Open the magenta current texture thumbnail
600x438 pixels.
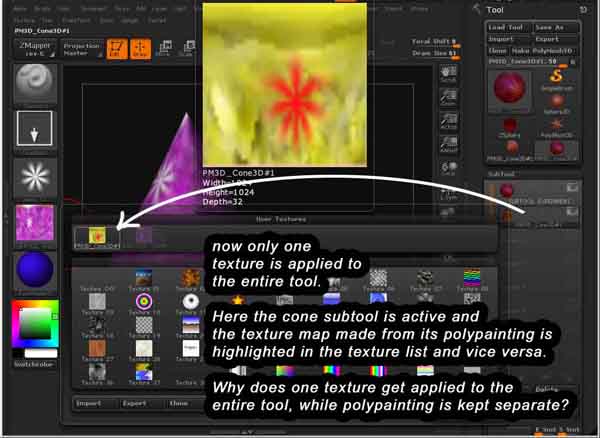(x=35, y=223)
